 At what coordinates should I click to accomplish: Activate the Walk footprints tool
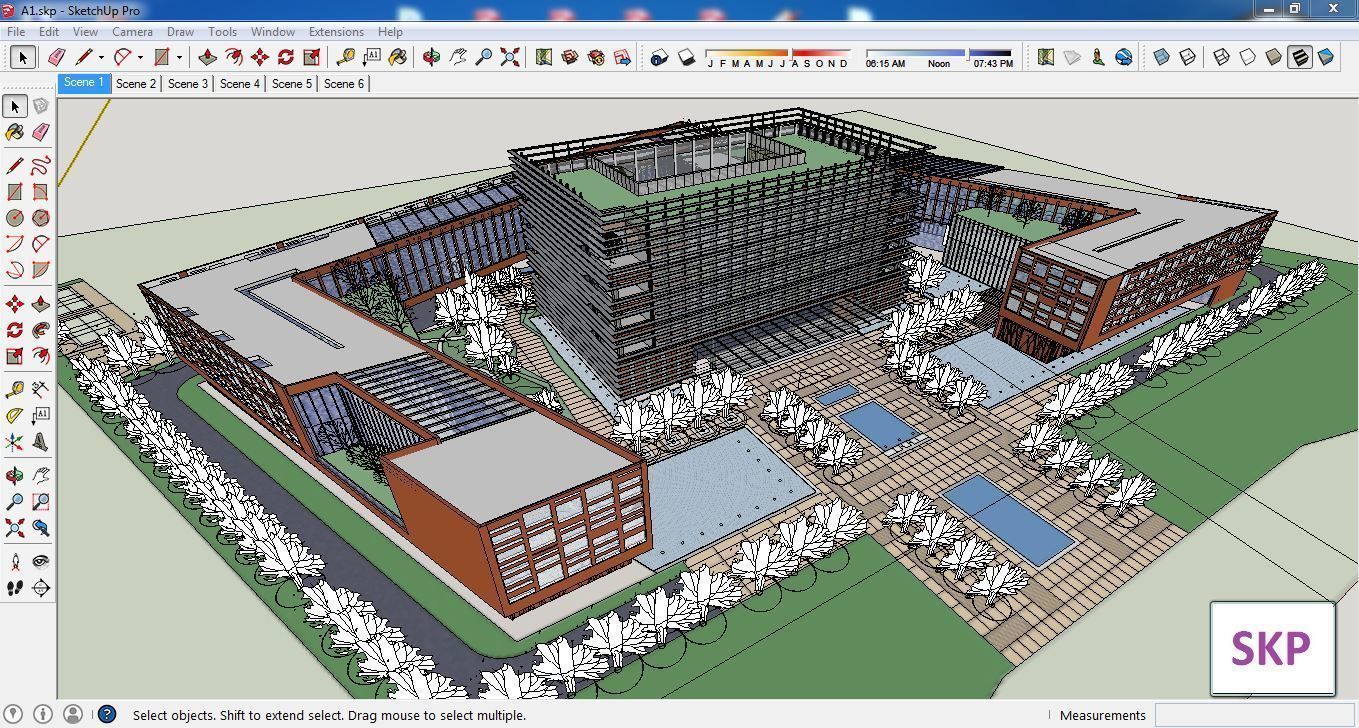tap(14, 588)
